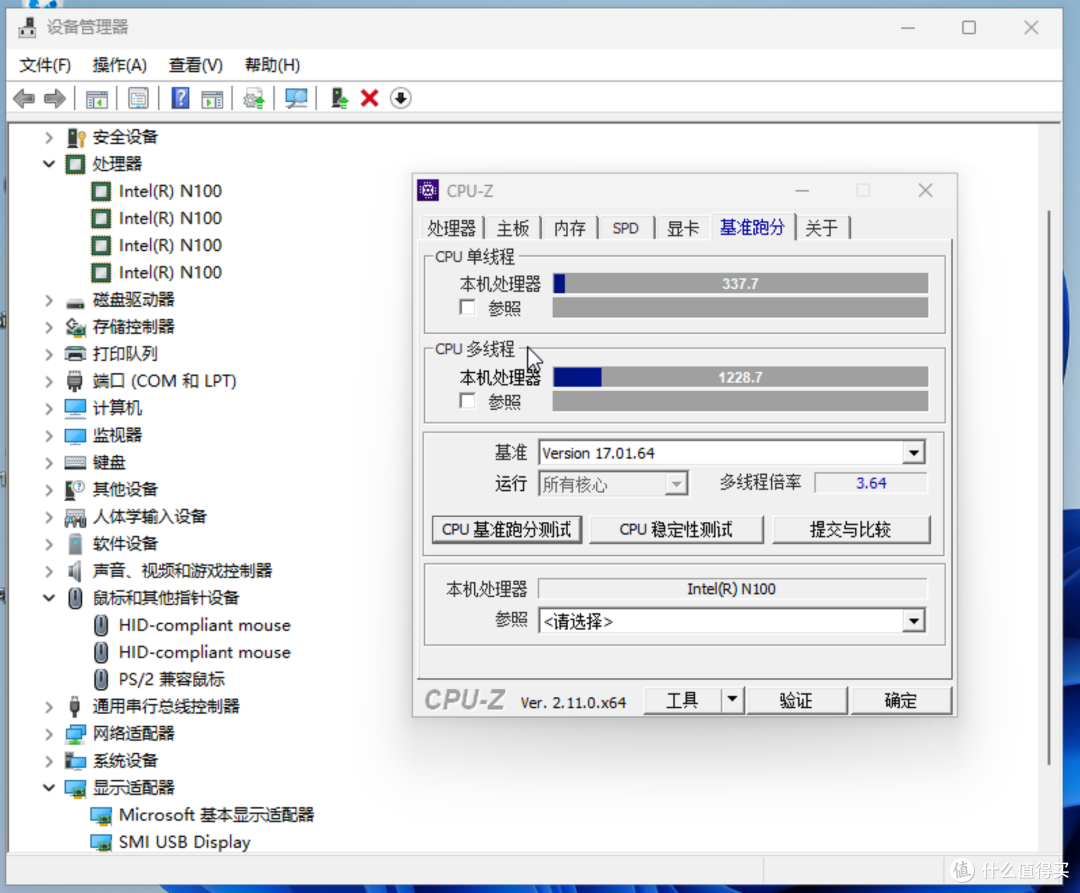
Task: Click the 验证 button
Action: (x=796, y=700)
